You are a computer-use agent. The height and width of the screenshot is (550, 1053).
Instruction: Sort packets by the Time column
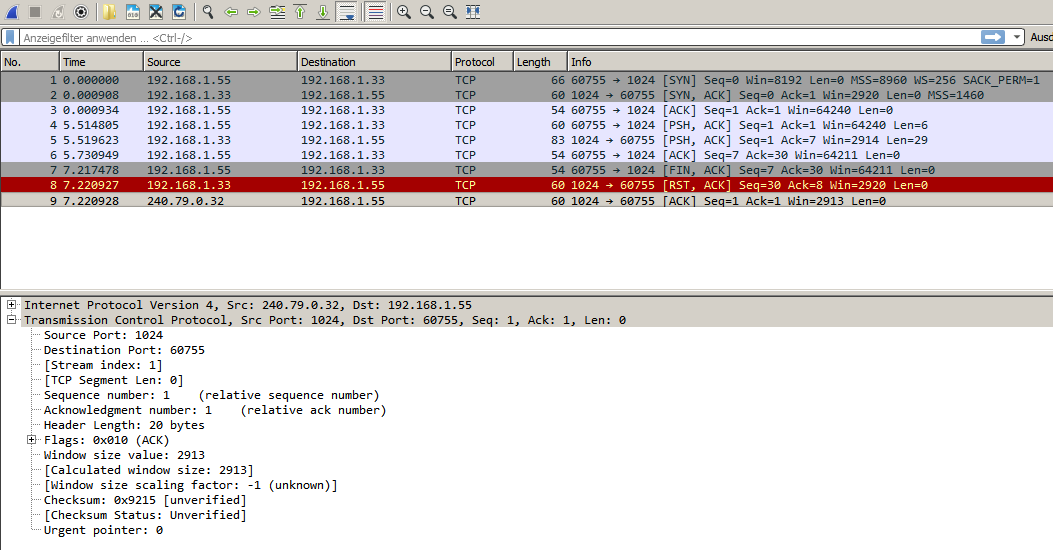(x=101, y=62)
